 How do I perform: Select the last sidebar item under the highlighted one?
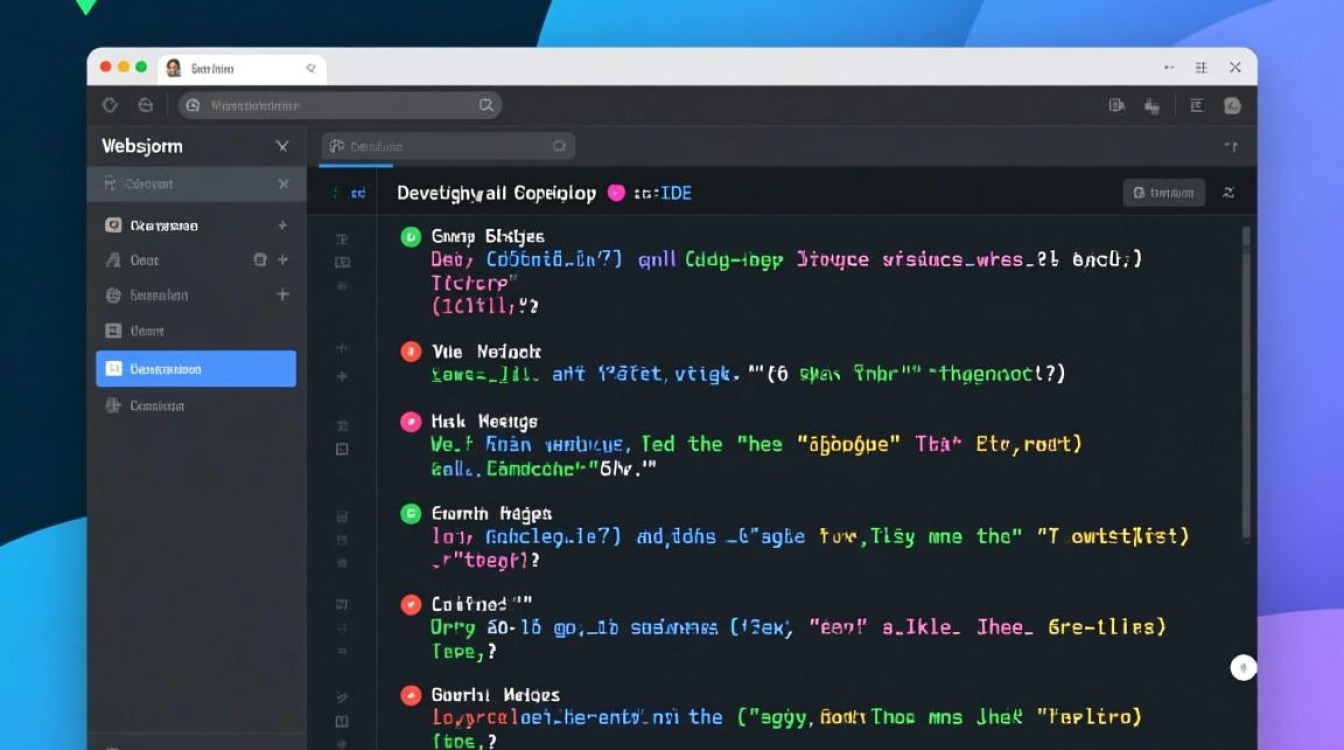pos(196,406)
